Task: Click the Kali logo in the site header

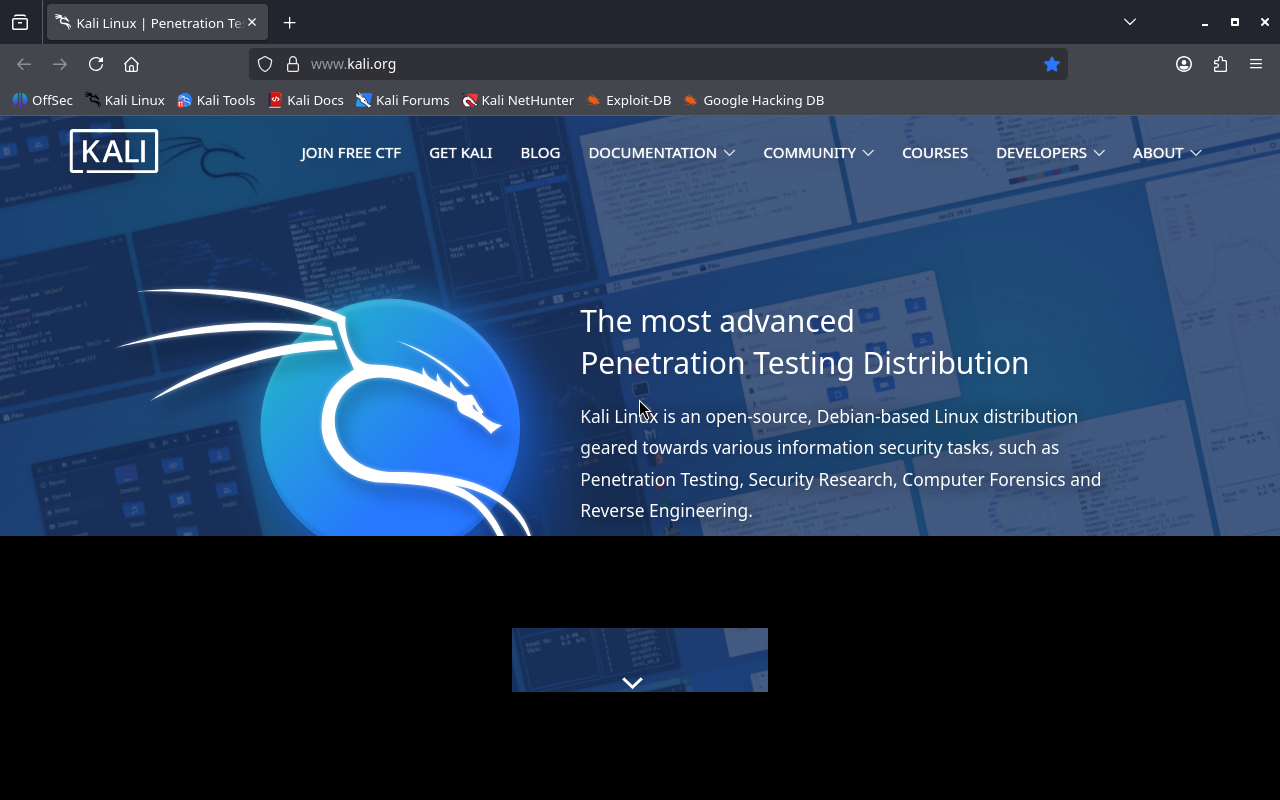Action: click(x=114, y=152)
